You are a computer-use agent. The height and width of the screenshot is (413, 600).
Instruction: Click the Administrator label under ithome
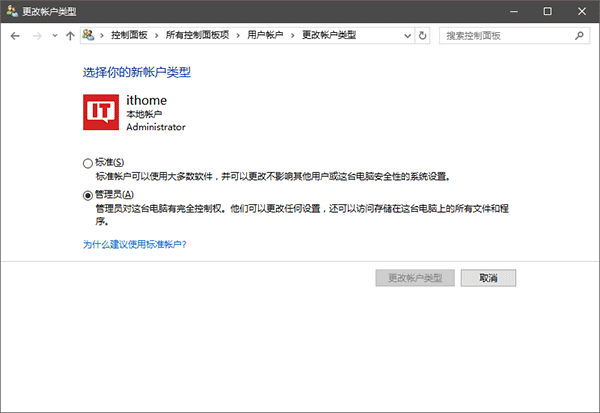point(156,127)
